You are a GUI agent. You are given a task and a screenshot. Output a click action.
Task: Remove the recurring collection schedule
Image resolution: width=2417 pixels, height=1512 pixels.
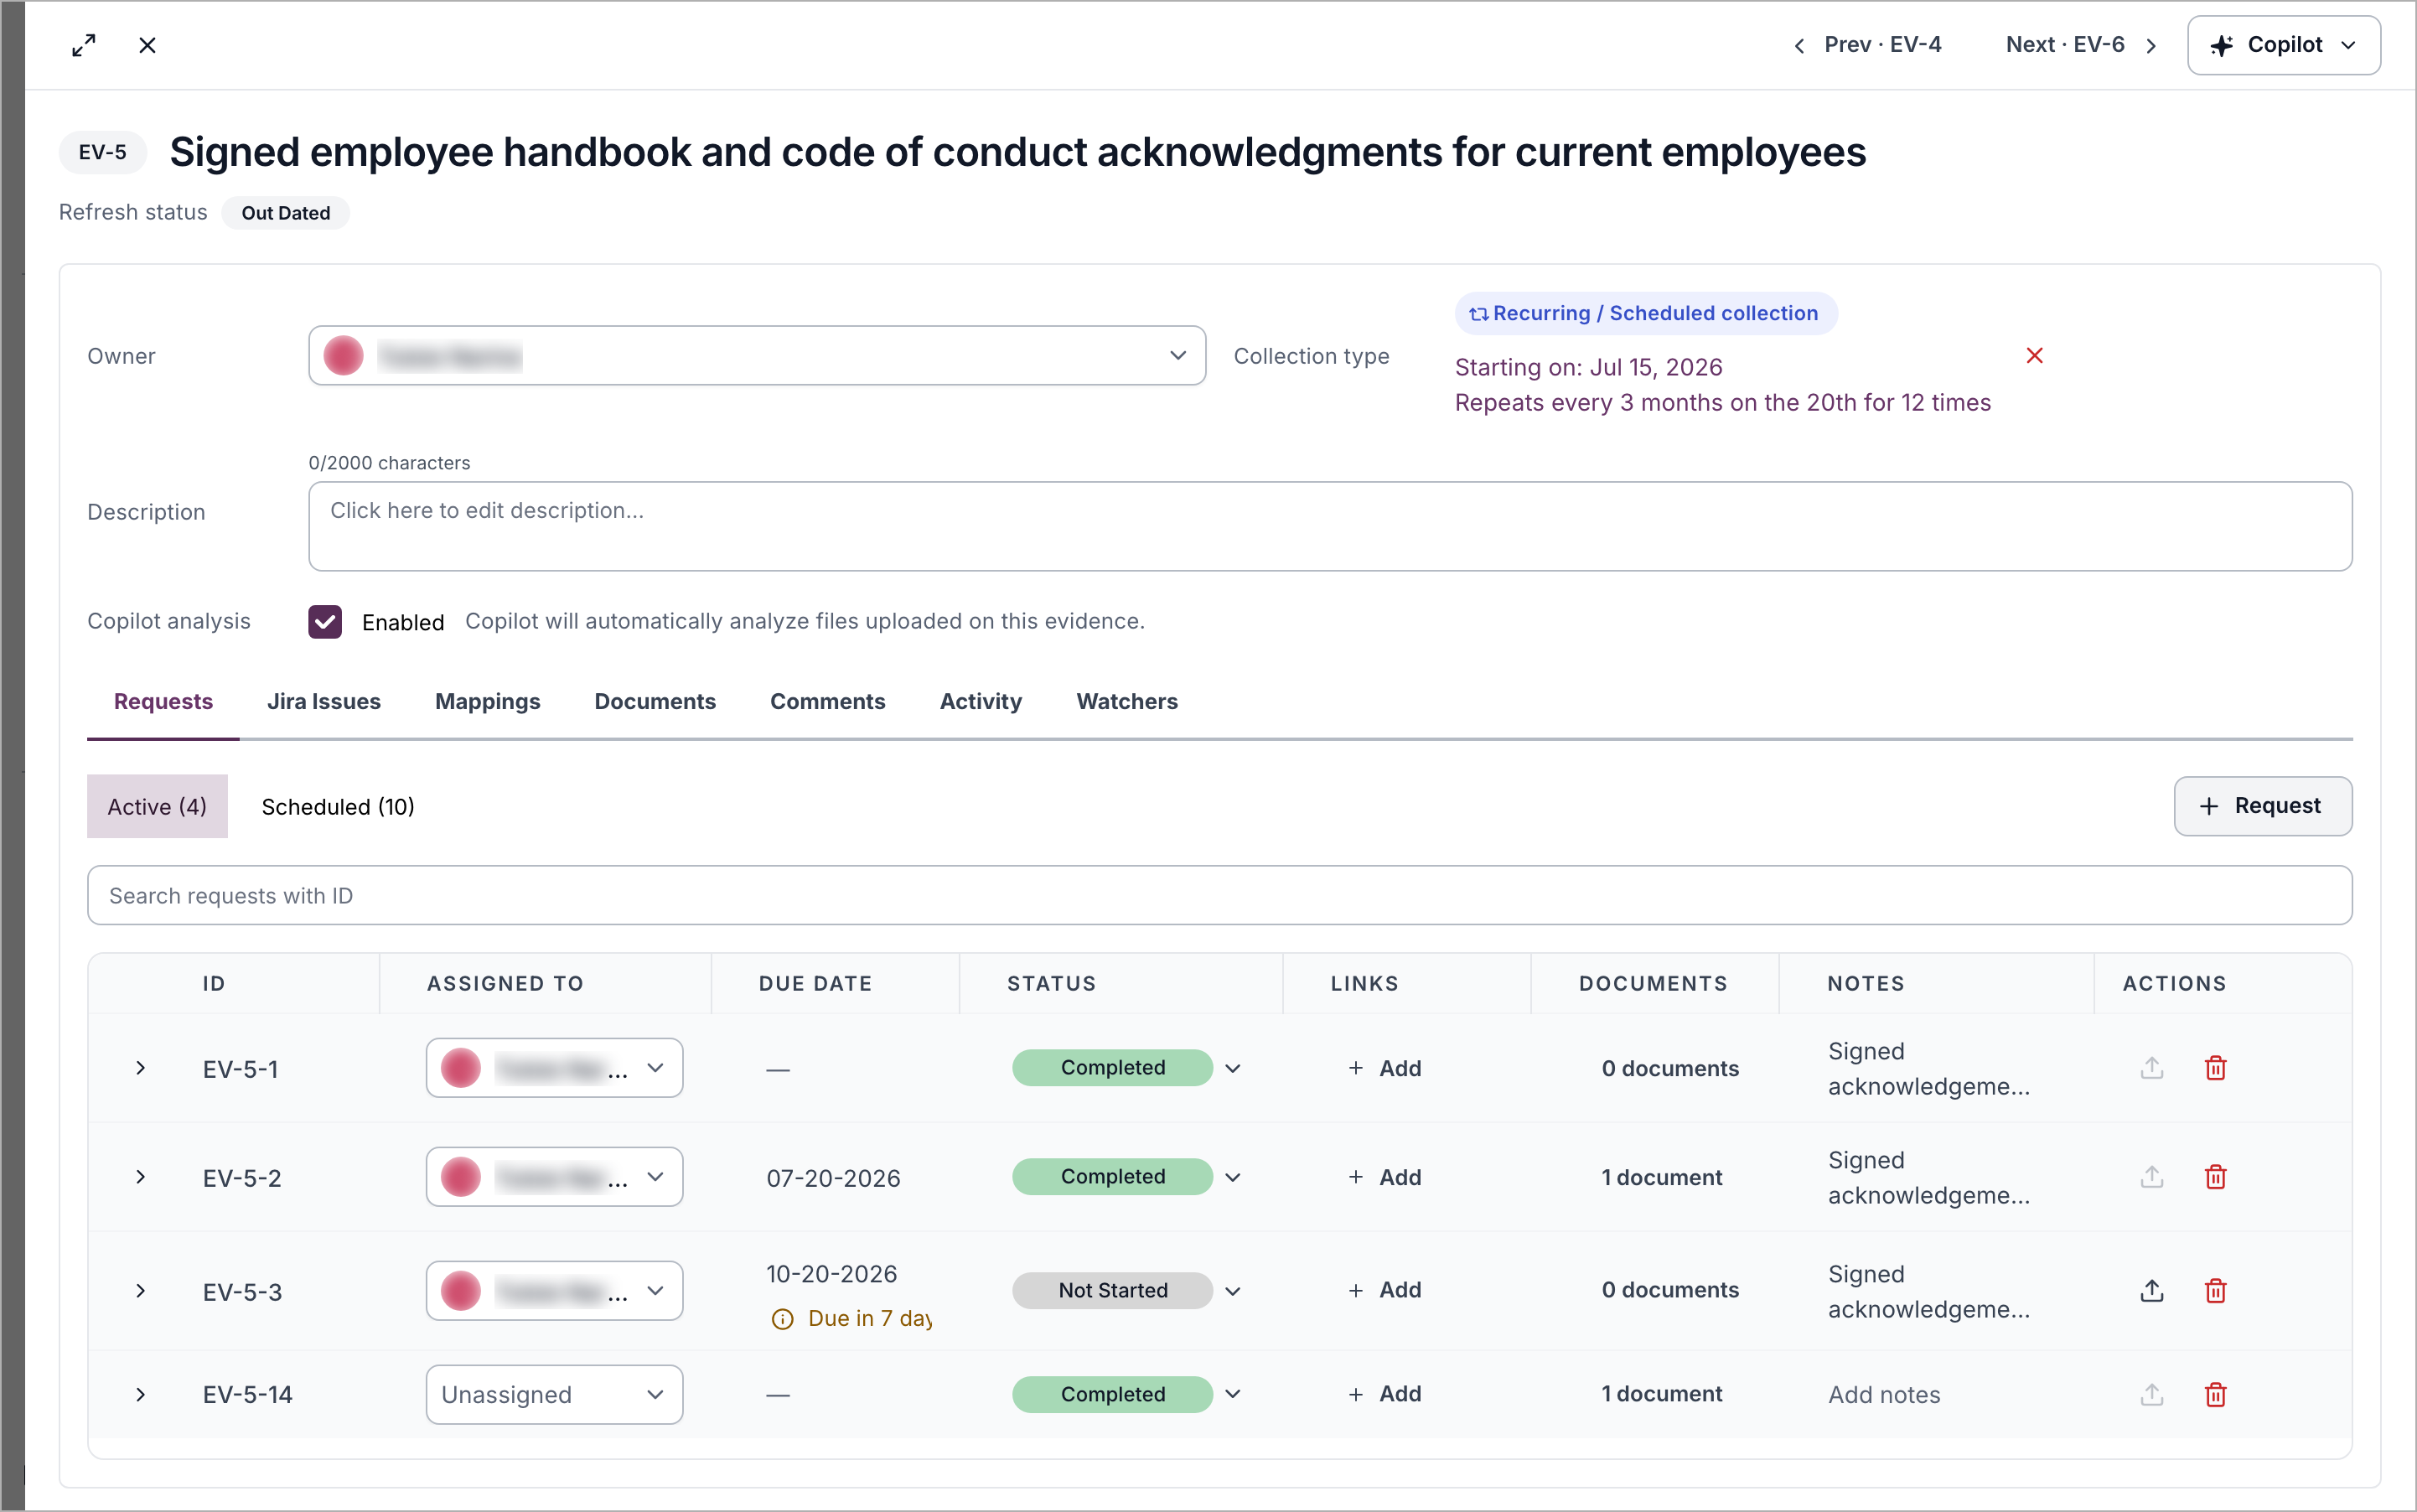click(2034, 355)
